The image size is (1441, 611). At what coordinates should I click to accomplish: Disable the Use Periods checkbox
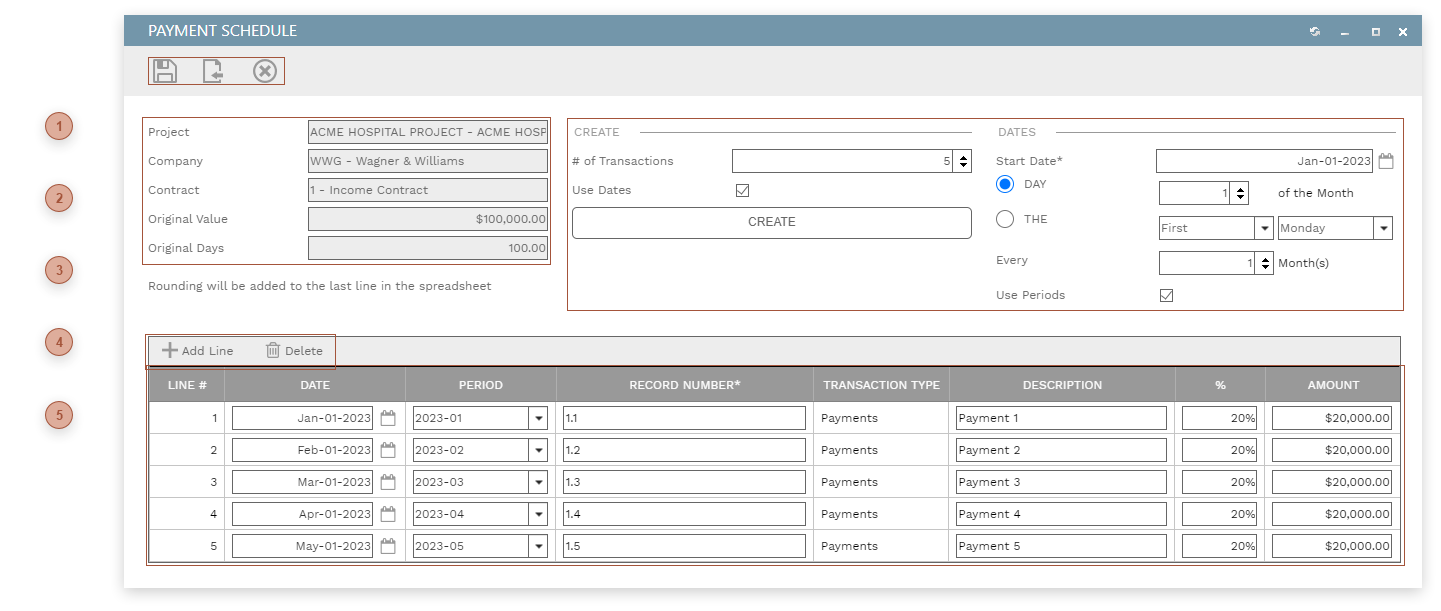coord(1166,295)
